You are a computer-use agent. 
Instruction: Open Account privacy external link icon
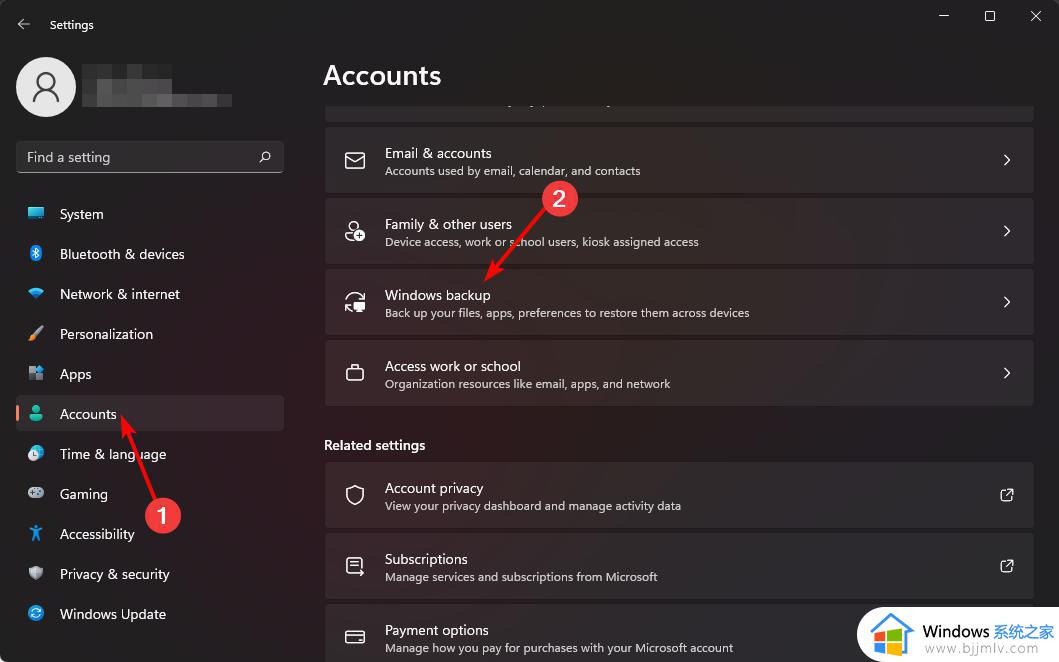coord(1006,495)
